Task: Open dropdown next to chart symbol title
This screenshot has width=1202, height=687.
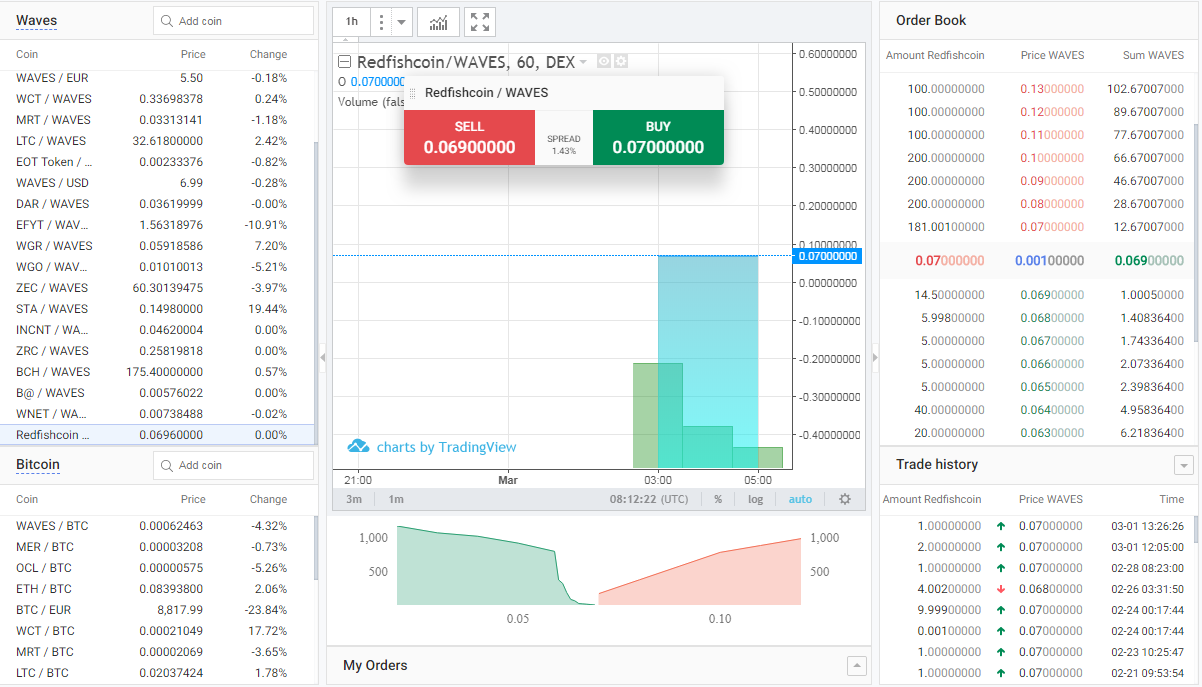Action: 583,62
